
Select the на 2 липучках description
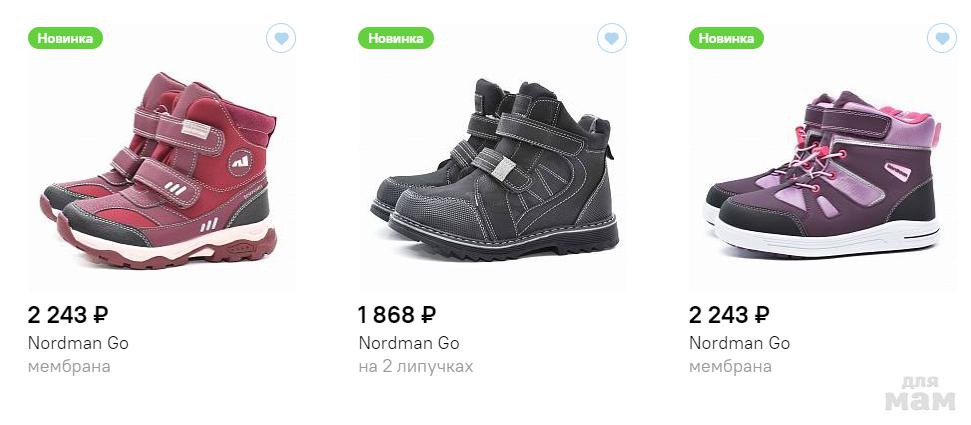pyautogui.click(x=415, y=367)
